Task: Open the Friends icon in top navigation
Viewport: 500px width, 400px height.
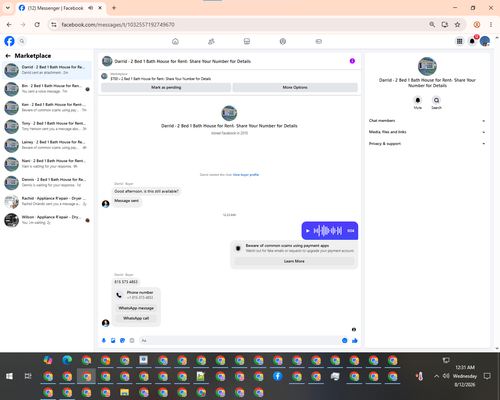Action: pos(211,41)
